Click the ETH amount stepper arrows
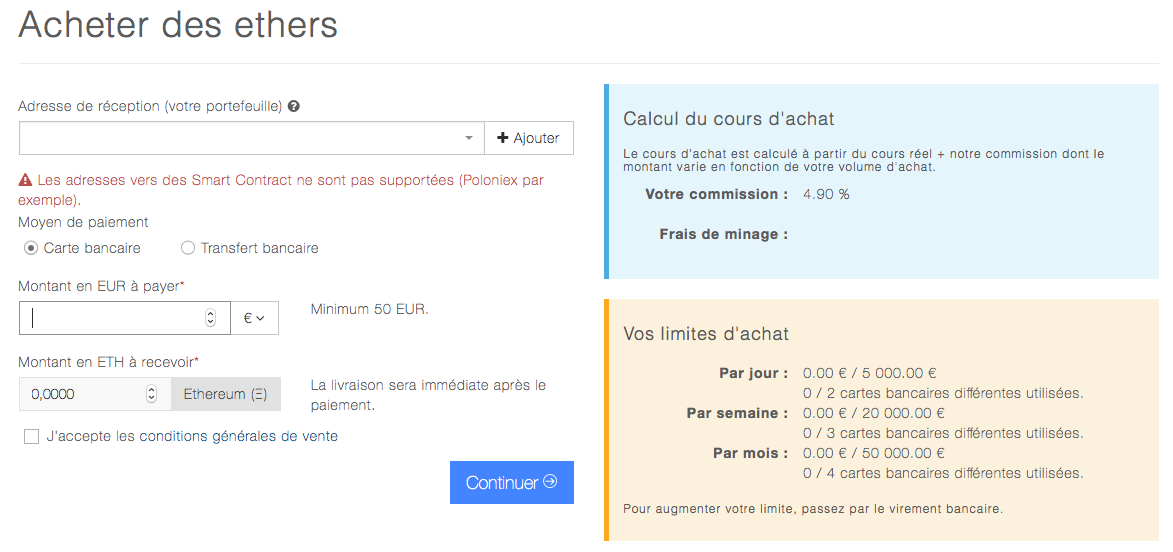1173x552 pixels. (x=152, y=394)
